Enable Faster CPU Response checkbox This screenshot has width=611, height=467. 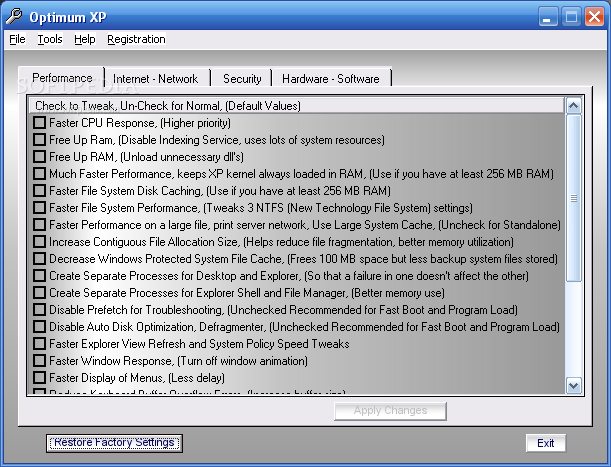tap(39, 123)
